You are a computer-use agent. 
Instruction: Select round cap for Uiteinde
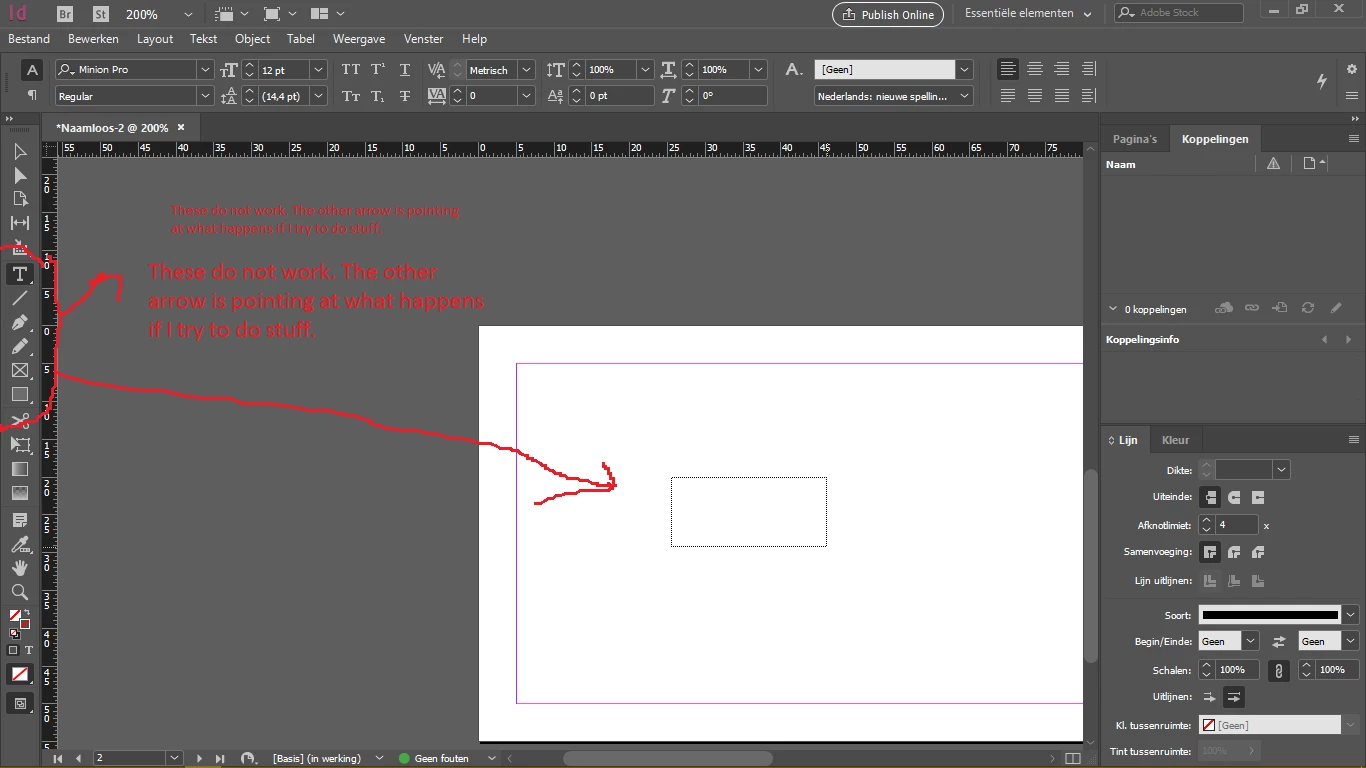click(1234, 497)
